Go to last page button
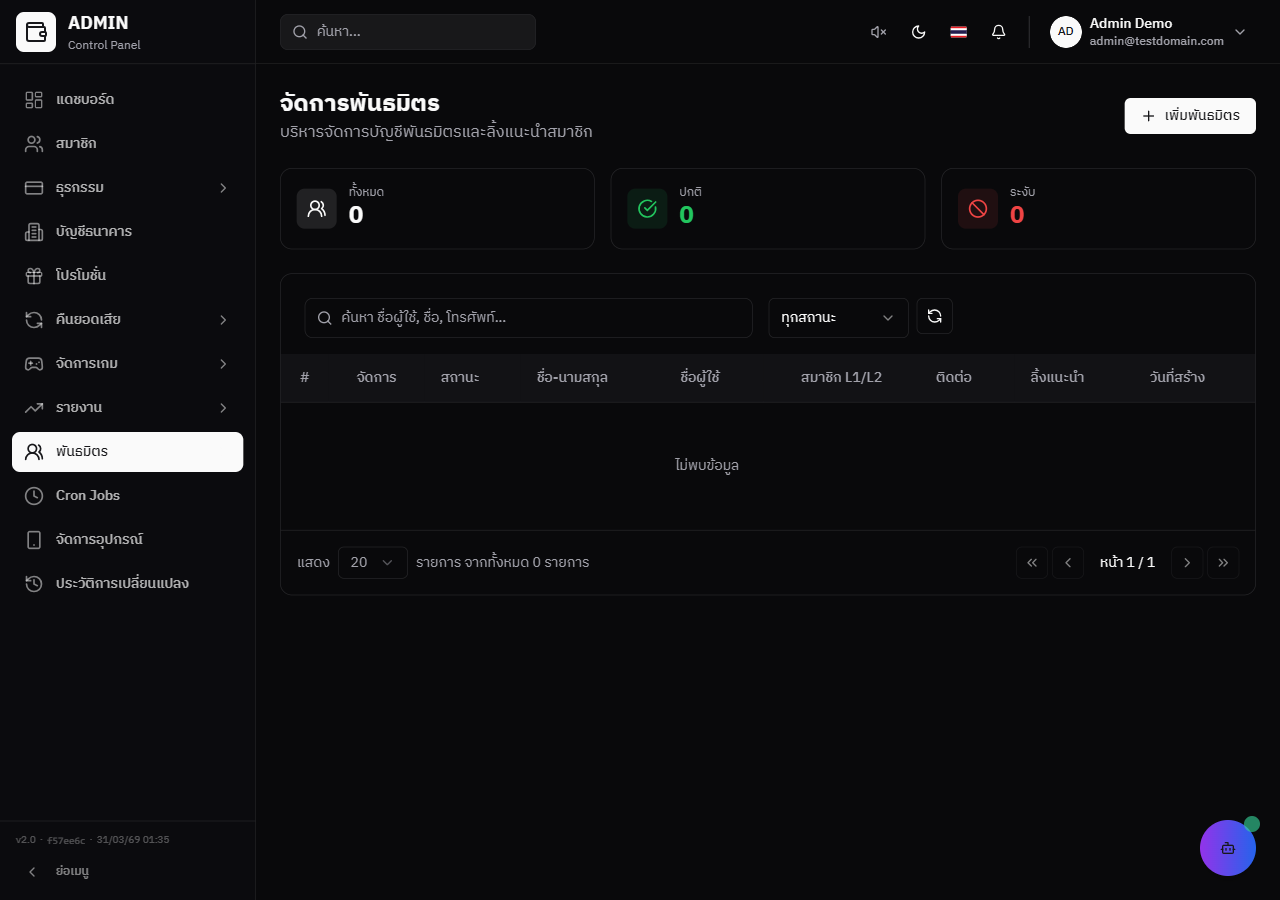 (x=1223, y=563)
